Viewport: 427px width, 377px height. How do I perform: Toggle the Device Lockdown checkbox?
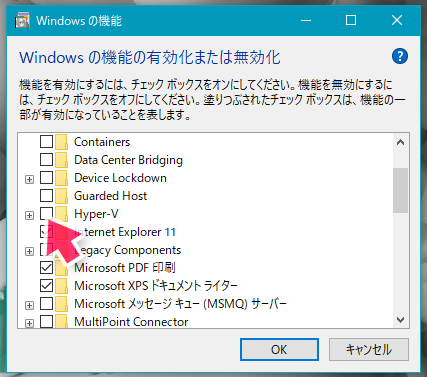pos(46,178)
